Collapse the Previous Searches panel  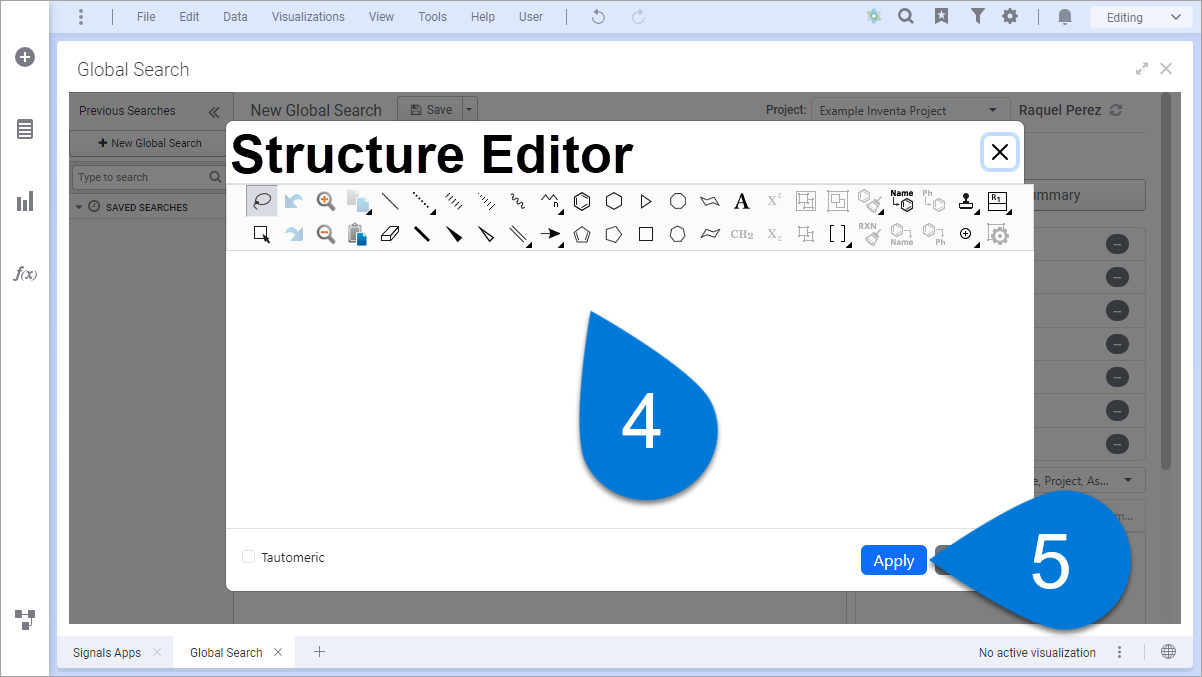(213, 111)
